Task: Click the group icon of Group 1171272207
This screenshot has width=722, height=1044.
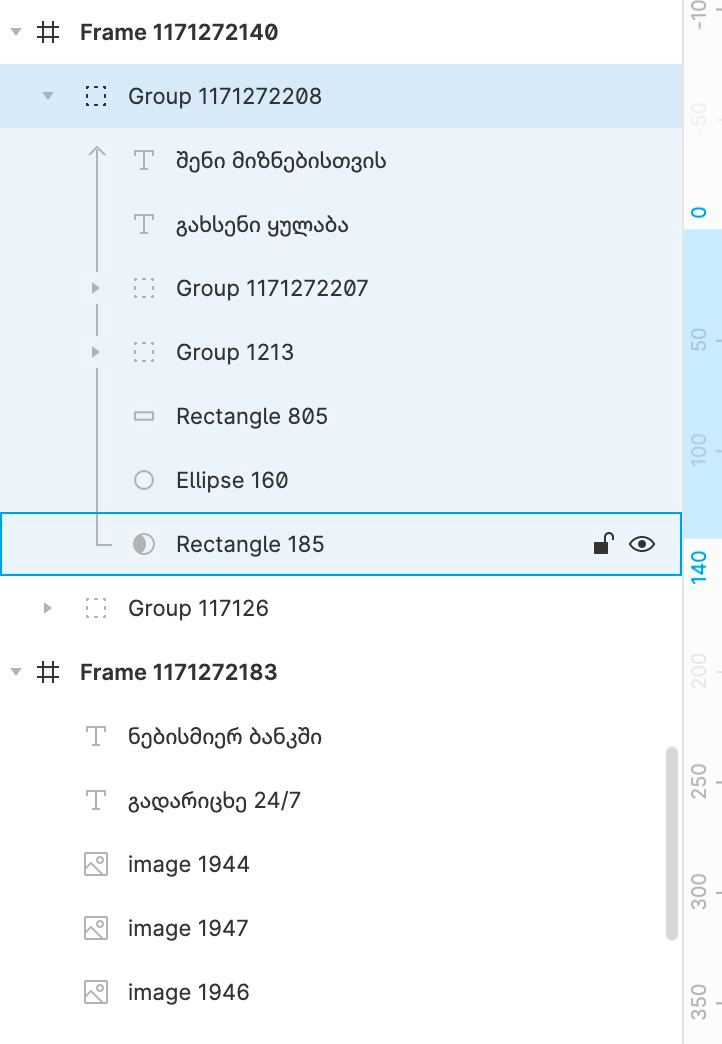Action: [144, 288]
